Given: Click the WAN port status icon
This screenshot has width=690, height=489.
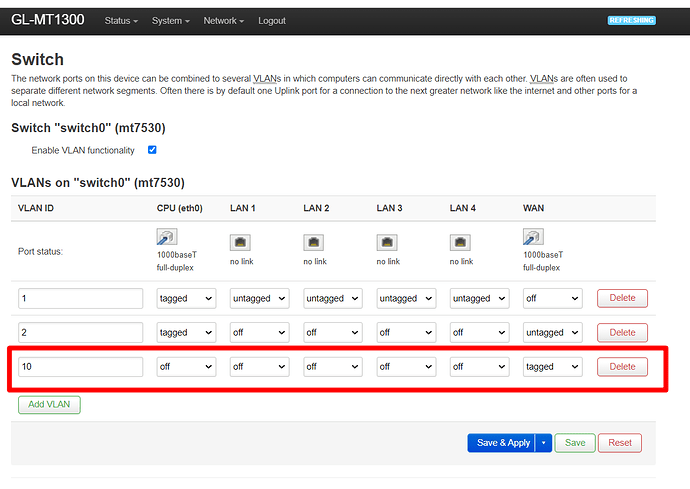Looking at the screenshot, I should point(532,237).
